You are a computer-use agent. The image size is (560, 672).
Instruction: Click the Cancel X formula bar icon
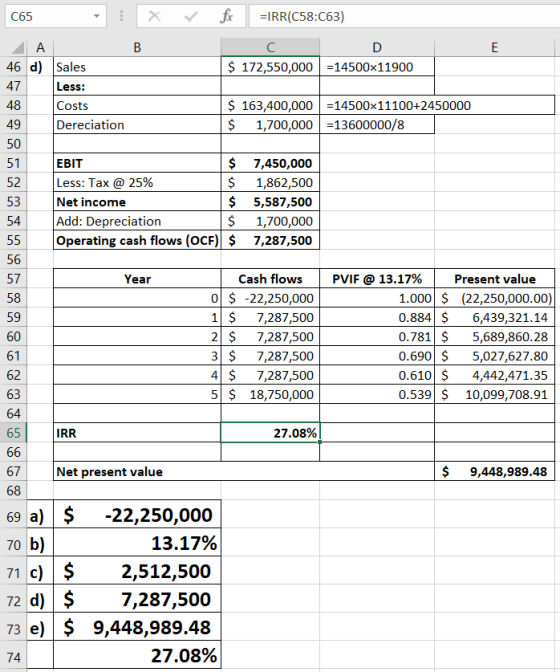tap(154, 17)
